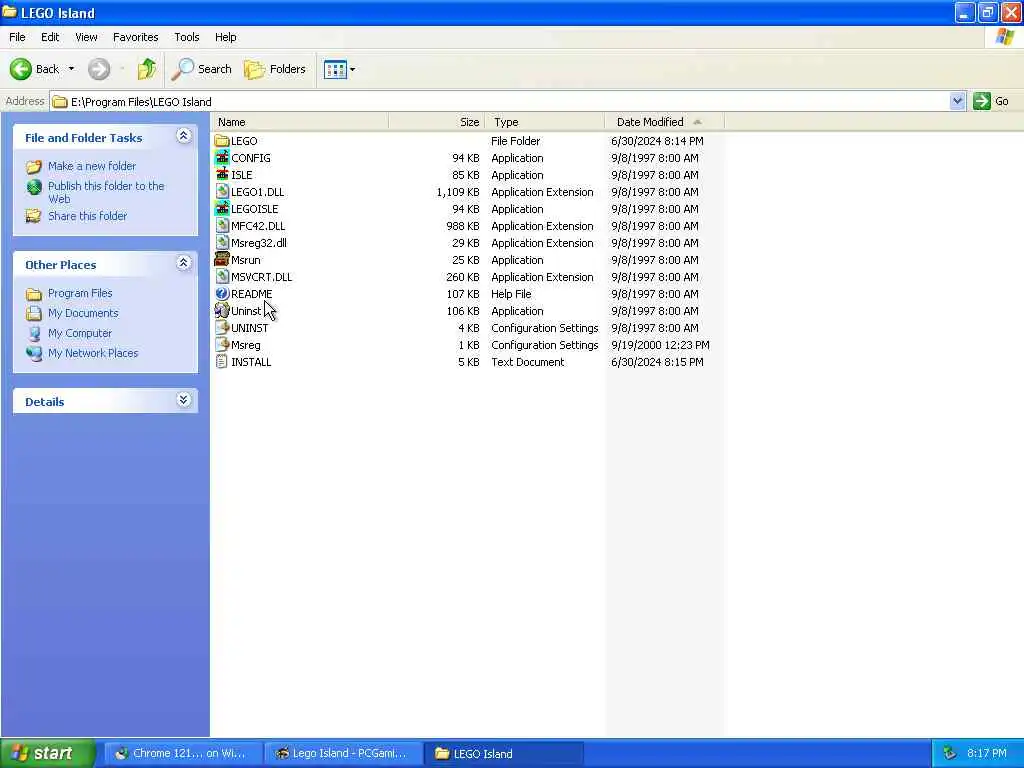
Task: Open the Favorites menu
Action: [136, 37]
